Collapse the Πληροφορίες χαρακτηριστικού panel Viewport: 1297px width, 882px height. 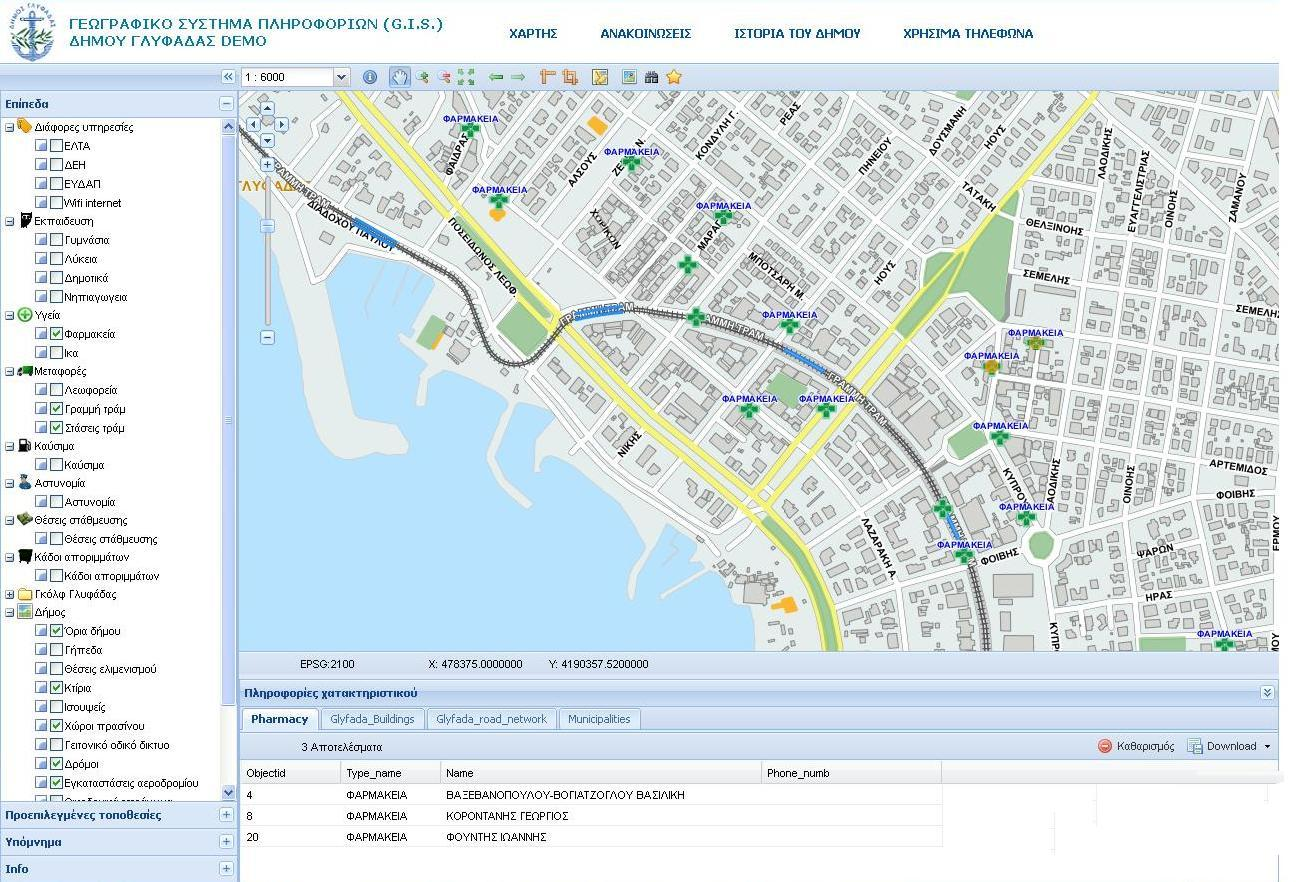pos(1268,692)
